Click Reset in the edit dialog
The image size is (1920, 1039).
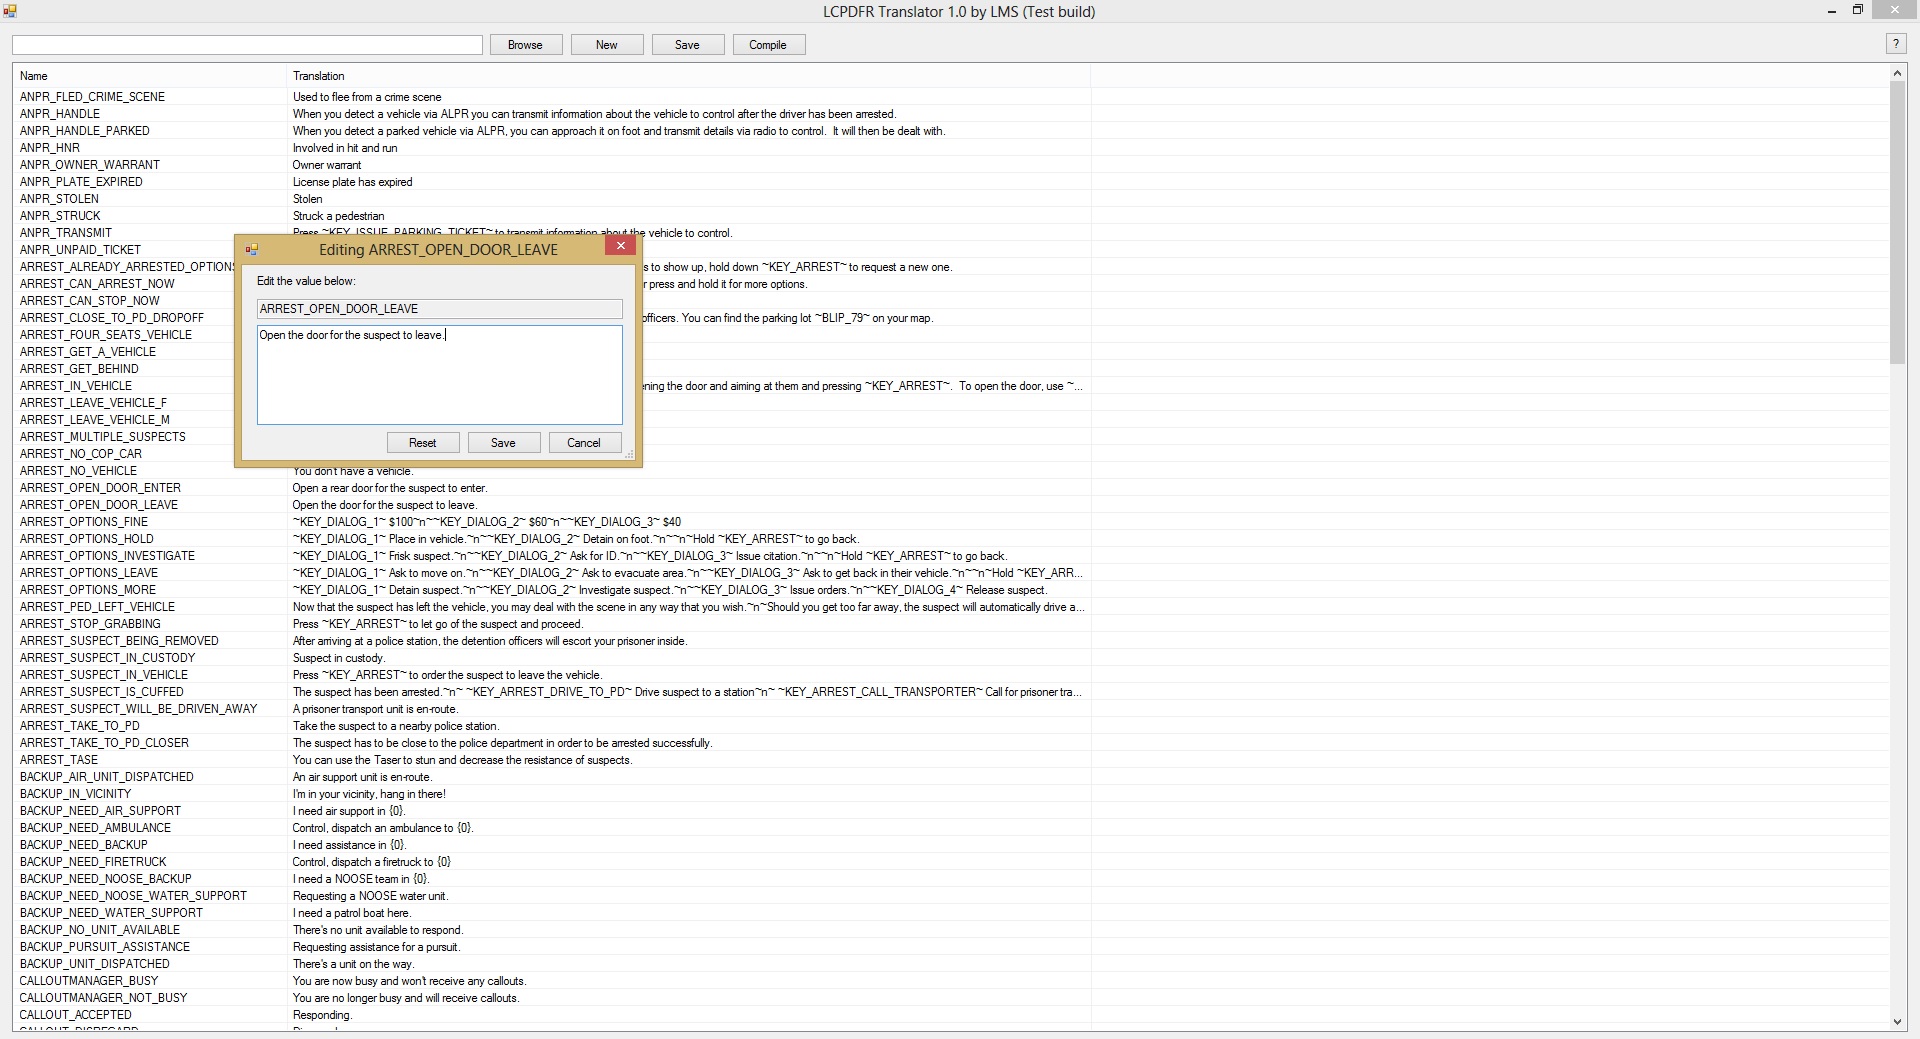(x=422, y=443)
